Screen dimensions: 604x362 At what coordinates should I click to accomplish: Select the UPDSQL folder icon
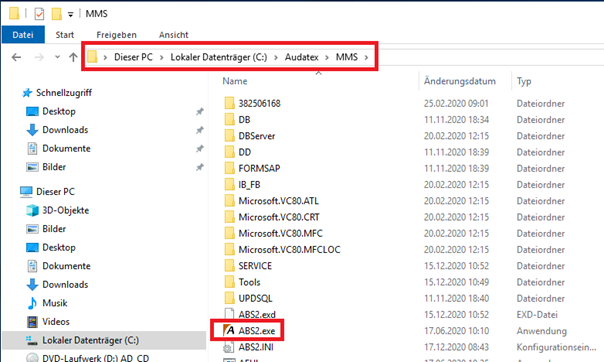229,298
